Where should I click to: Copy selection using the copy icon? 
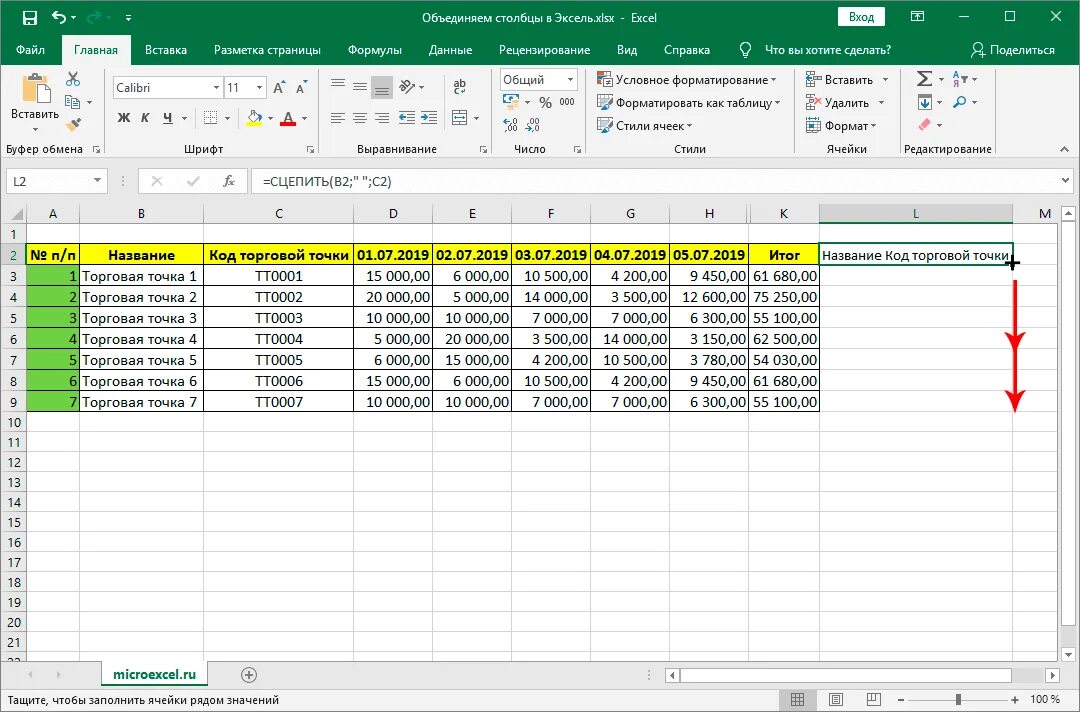(x=72, y=102)
